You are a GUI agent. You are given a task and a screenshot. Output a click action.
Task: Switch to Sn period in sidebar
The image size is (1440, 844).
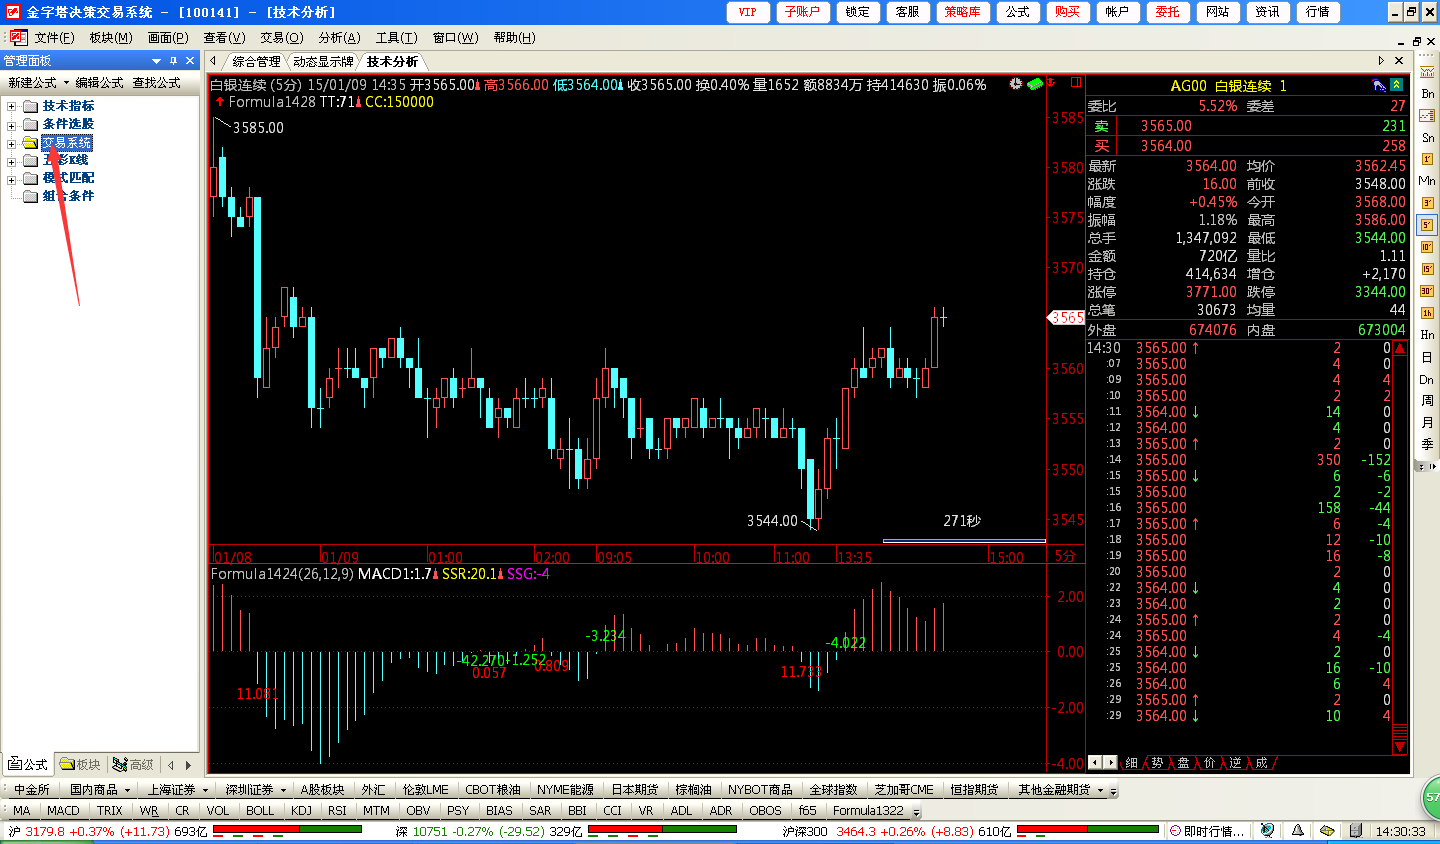pos(1427,138)
